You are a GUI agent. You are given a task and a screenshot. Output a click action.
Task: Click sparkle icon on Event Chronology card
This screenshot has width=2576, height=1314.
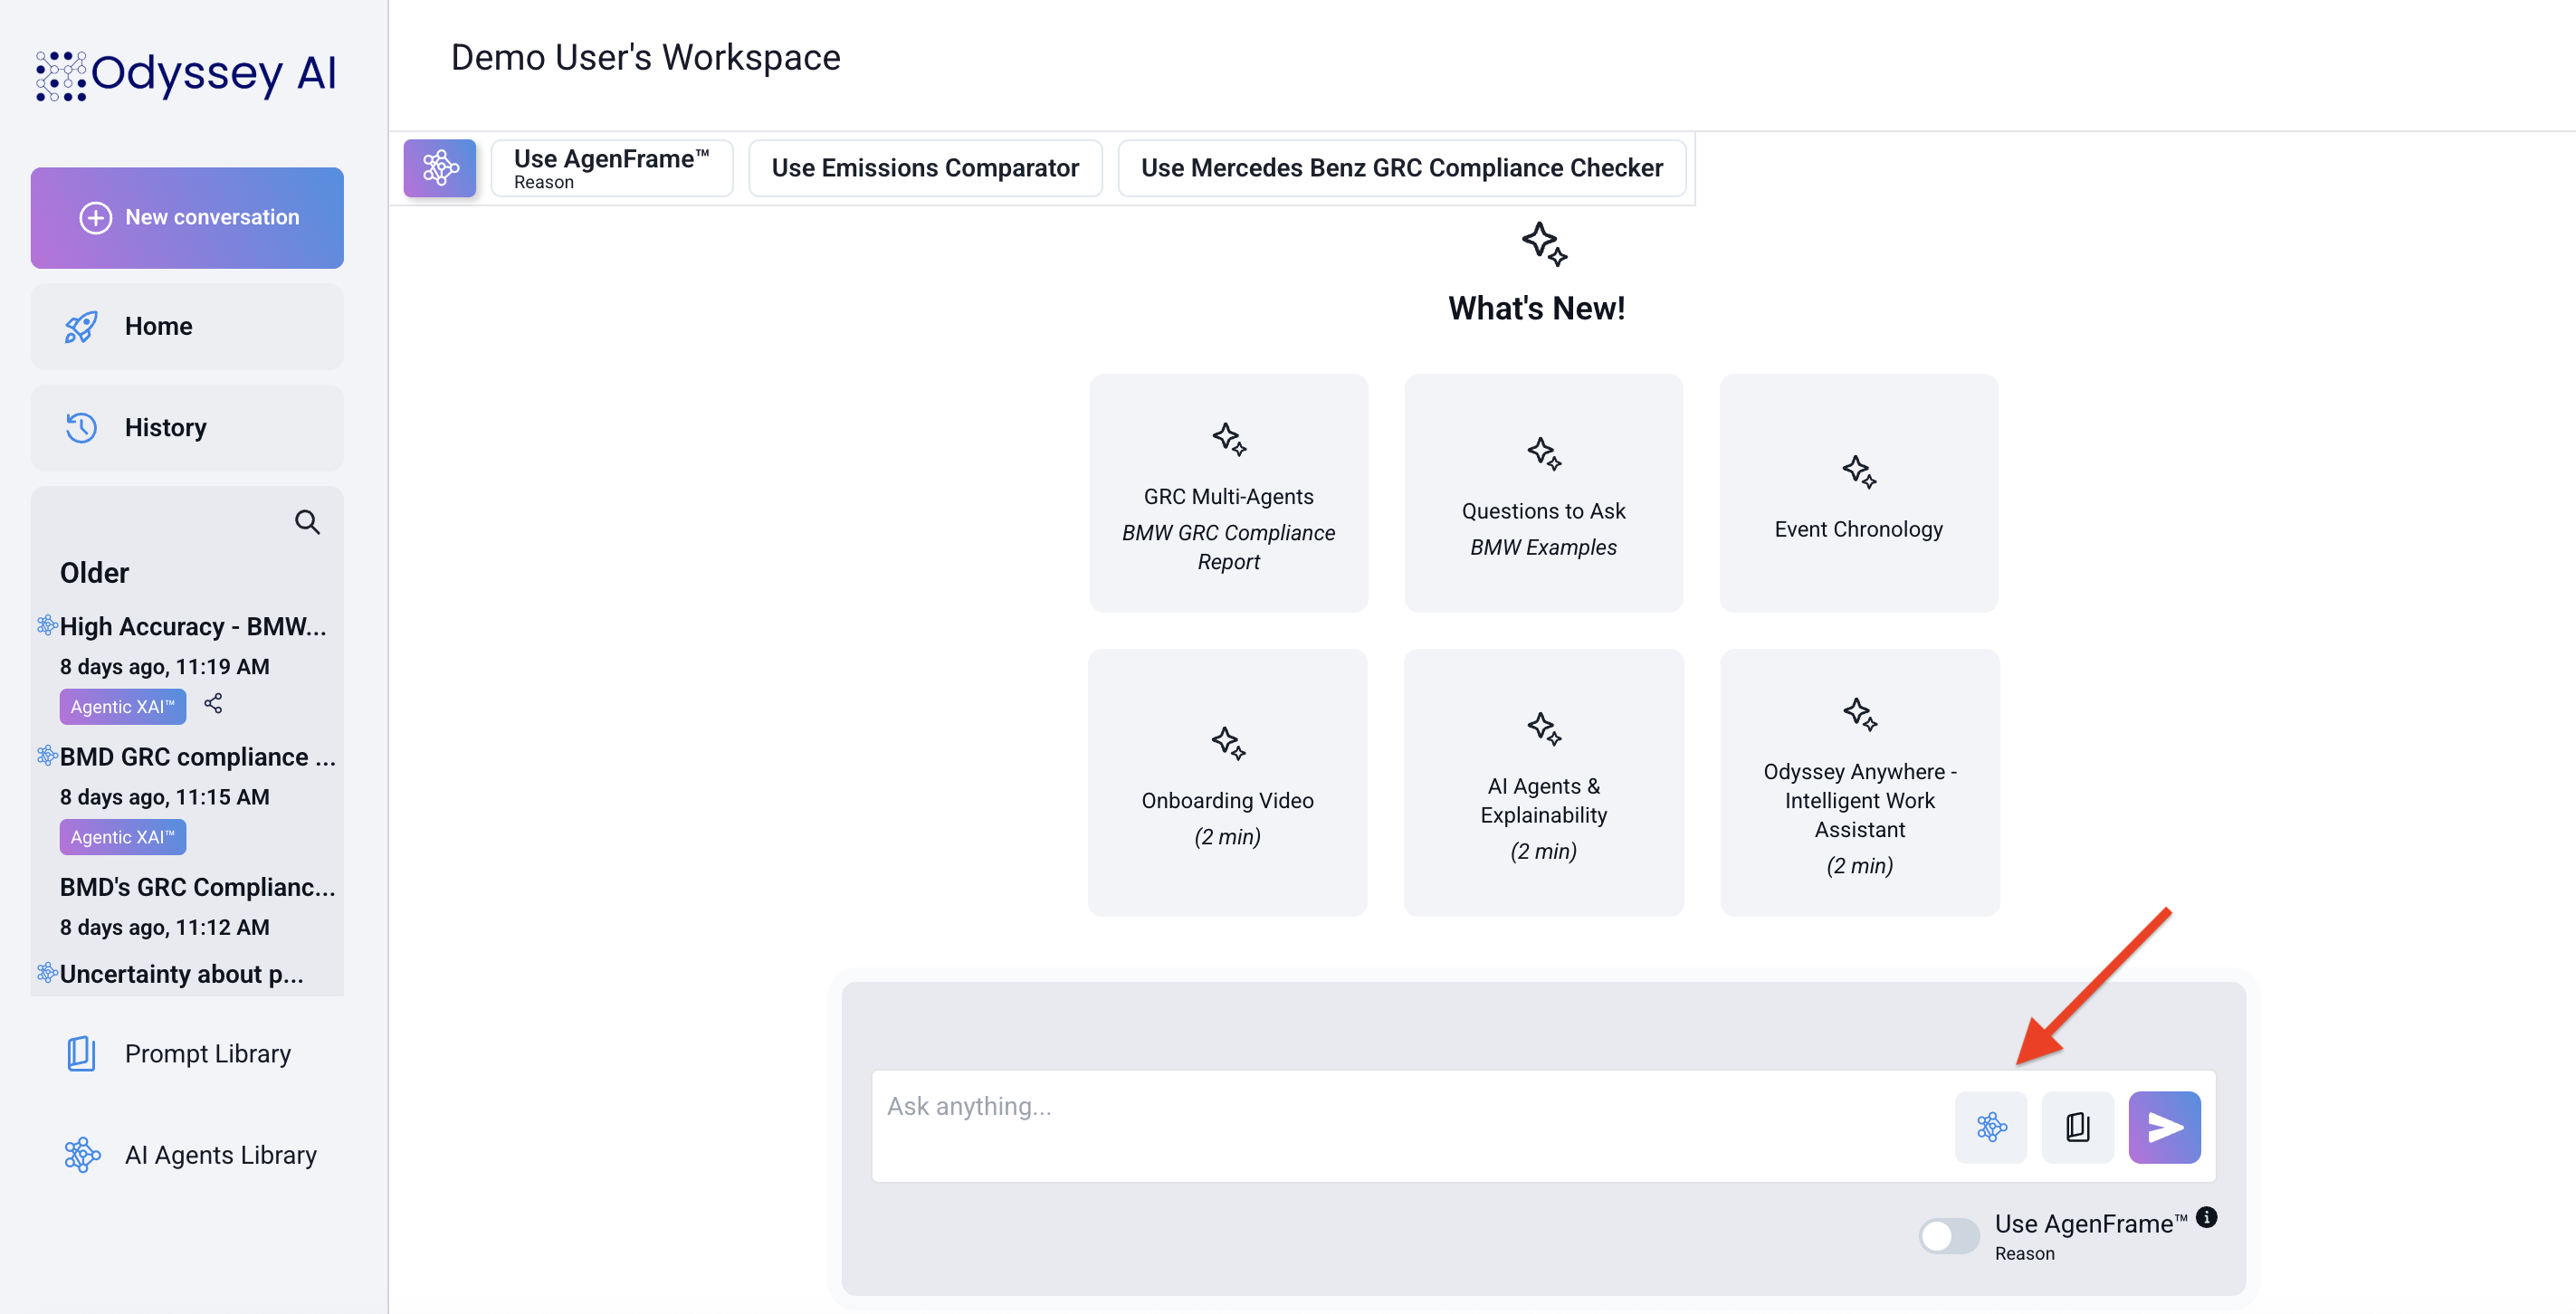(1859, 471)
